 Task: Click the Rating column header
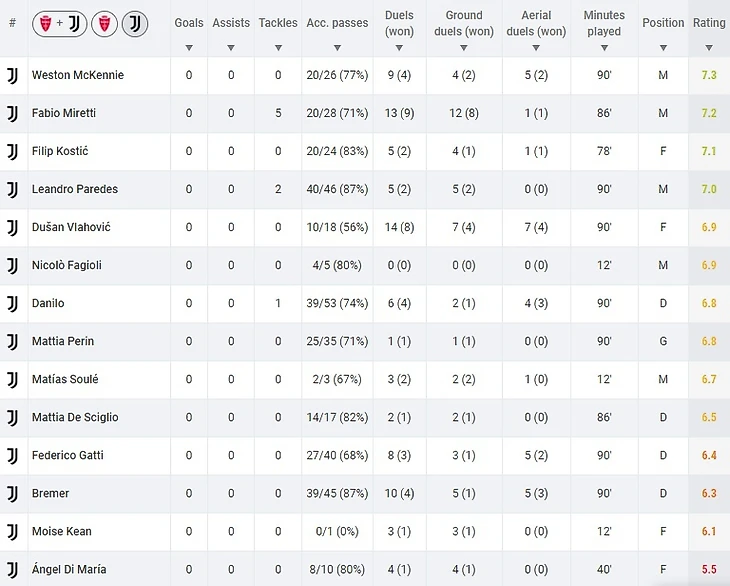click(x=709, y=23)
